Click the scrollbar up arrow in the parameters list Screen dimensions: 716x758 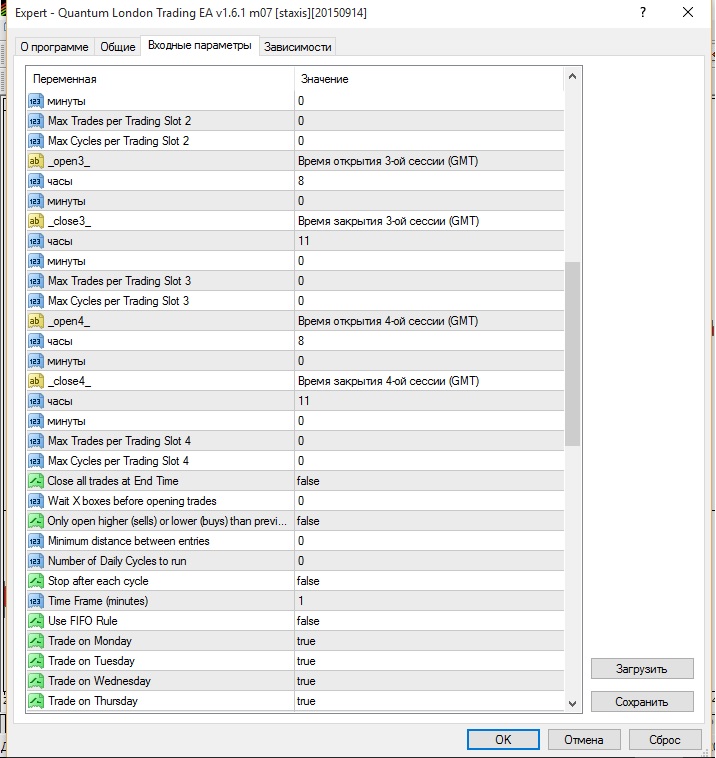(572, 77)
